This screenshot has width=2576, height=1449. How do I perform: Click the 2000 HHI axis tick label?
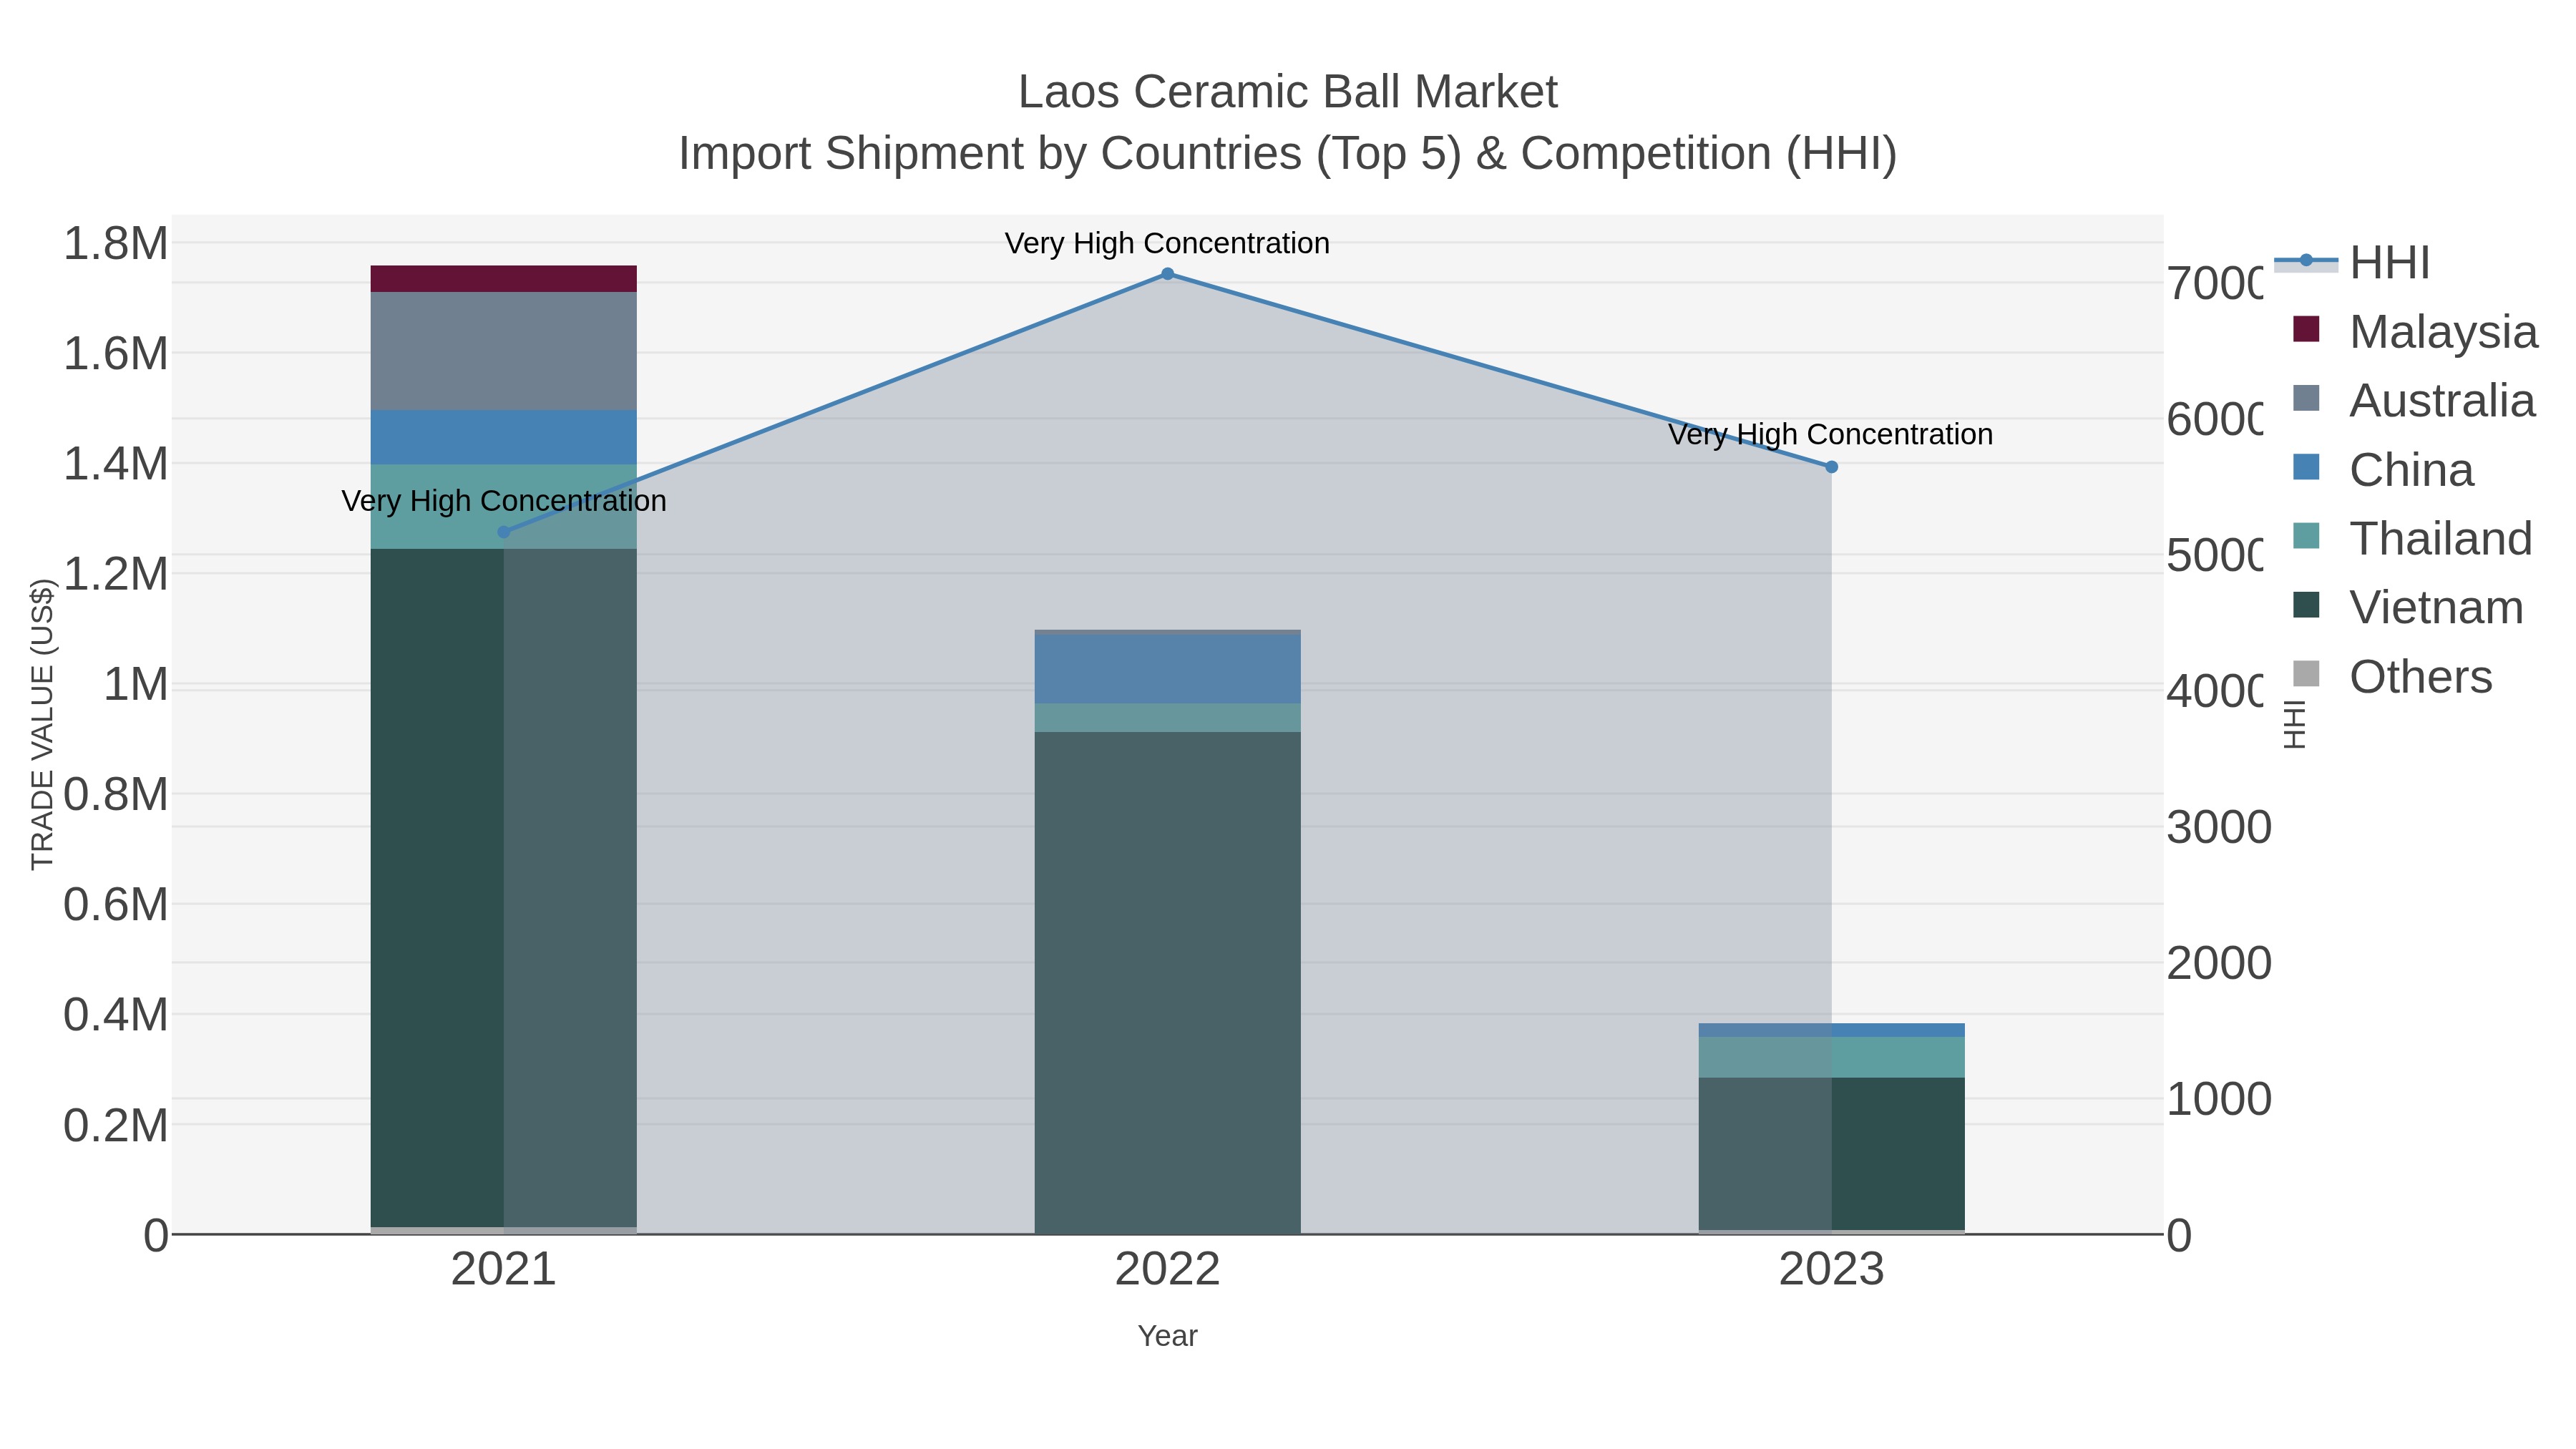[2219, 964]
